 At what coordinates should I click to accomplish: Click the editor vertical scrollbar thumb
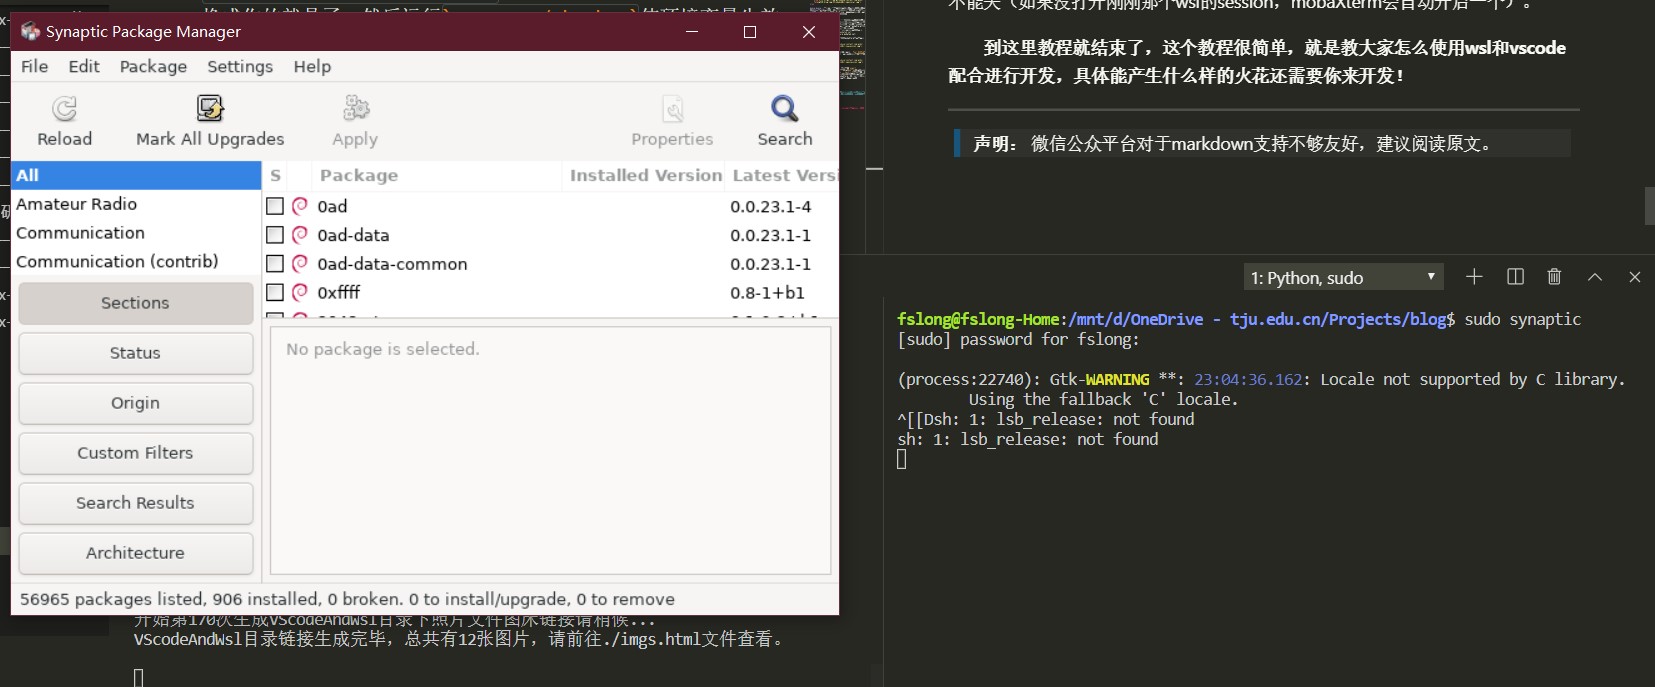point(1649,206)
